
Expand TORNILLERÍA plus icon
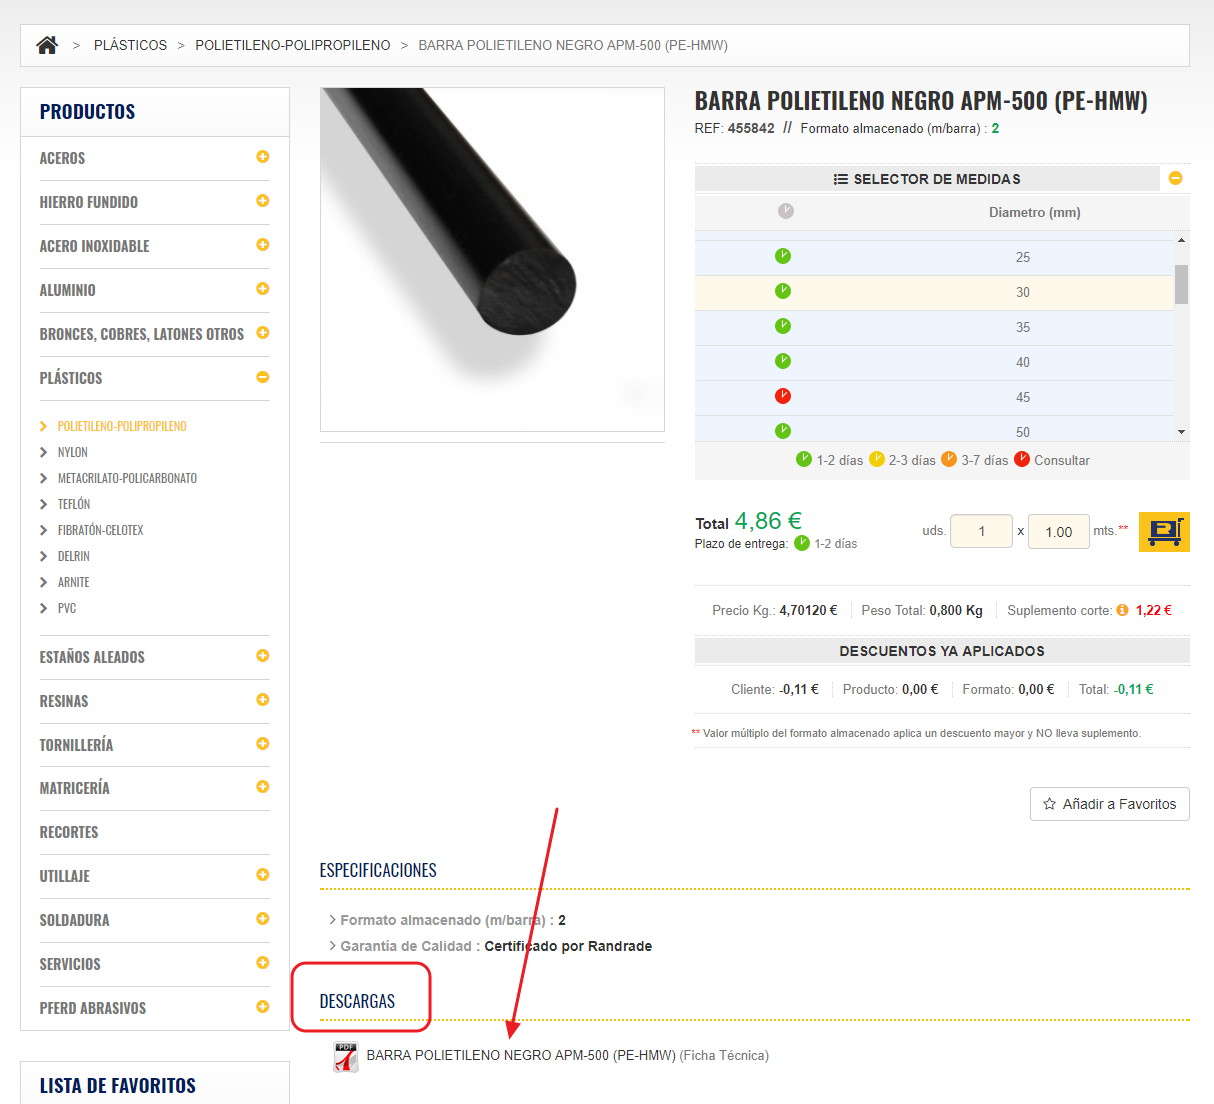[x=263, y=744]
